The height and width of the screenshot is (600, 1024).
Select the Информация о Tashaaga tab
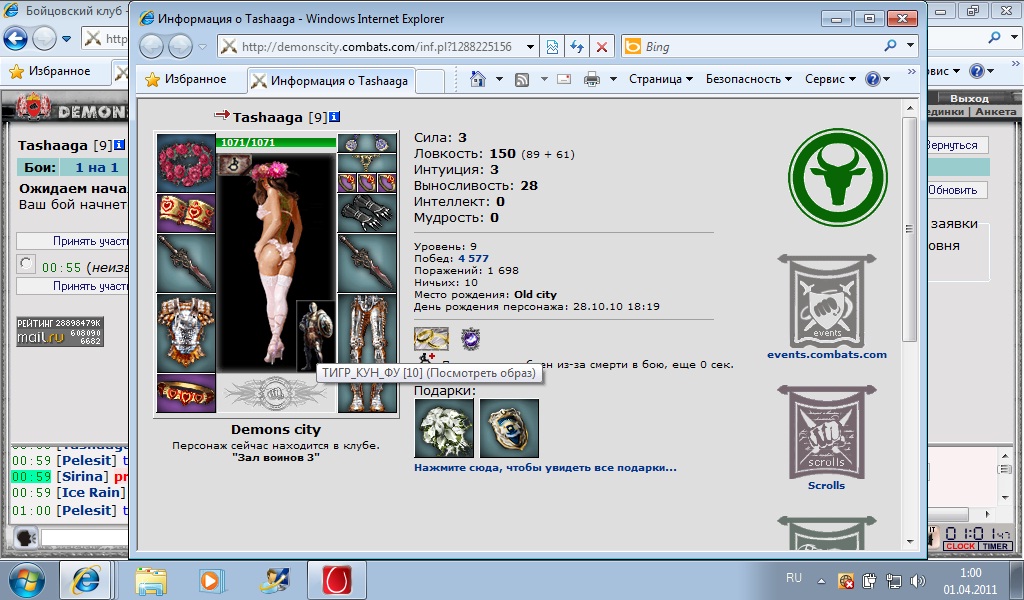pos(331,80)
